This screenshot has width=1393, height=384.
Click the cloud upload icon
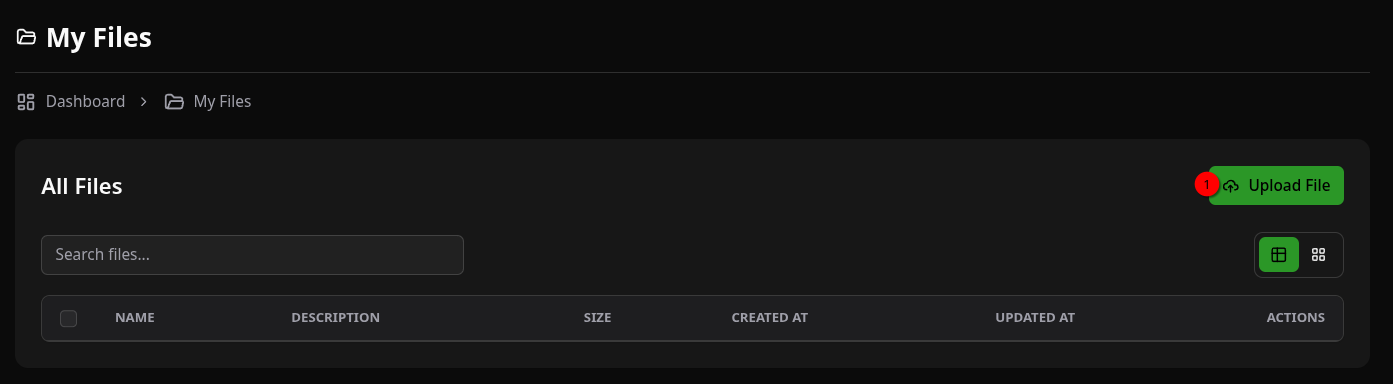(x=1231, y=186)
